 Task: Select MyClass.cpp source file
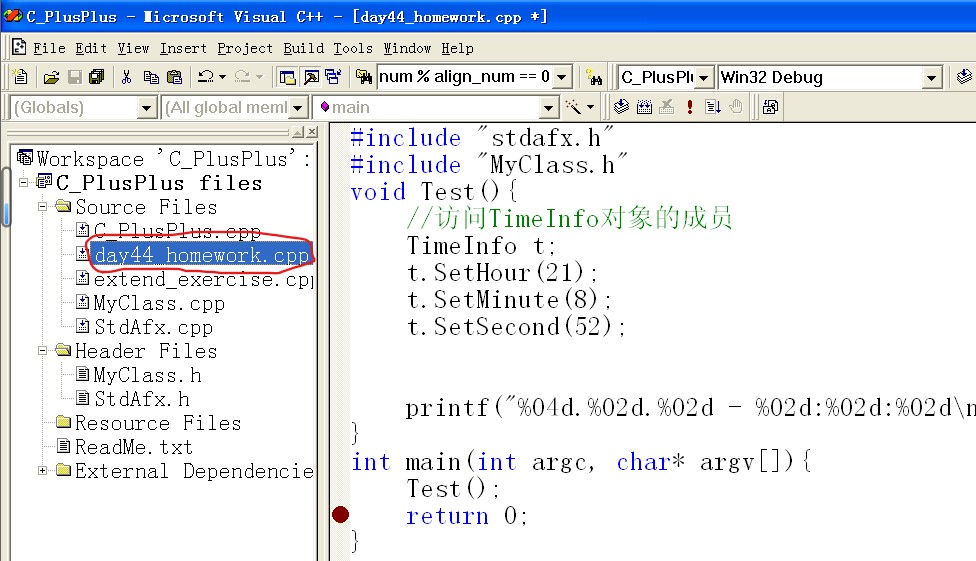159,303
